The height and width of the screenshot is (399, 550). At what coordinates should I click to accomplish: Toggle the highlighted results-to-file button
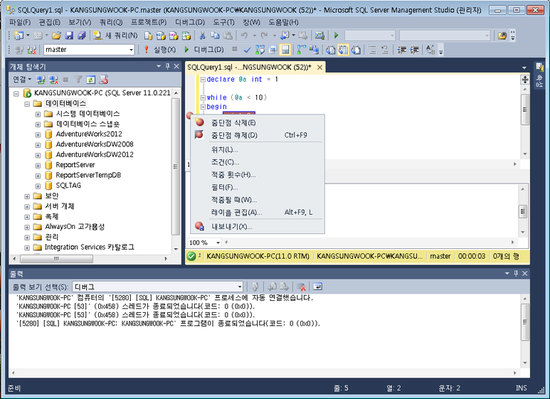(x=285, y=50)
